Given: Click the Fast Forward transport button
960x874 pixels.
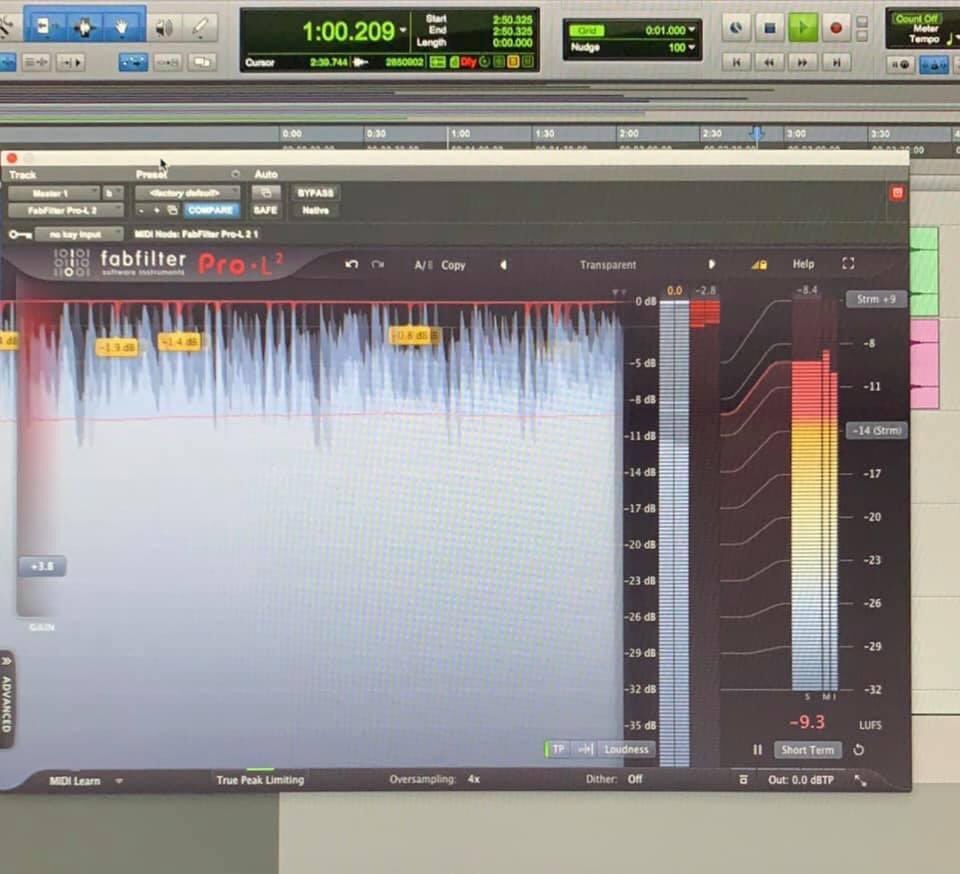Looking at the screenshot, I should 803,62.
